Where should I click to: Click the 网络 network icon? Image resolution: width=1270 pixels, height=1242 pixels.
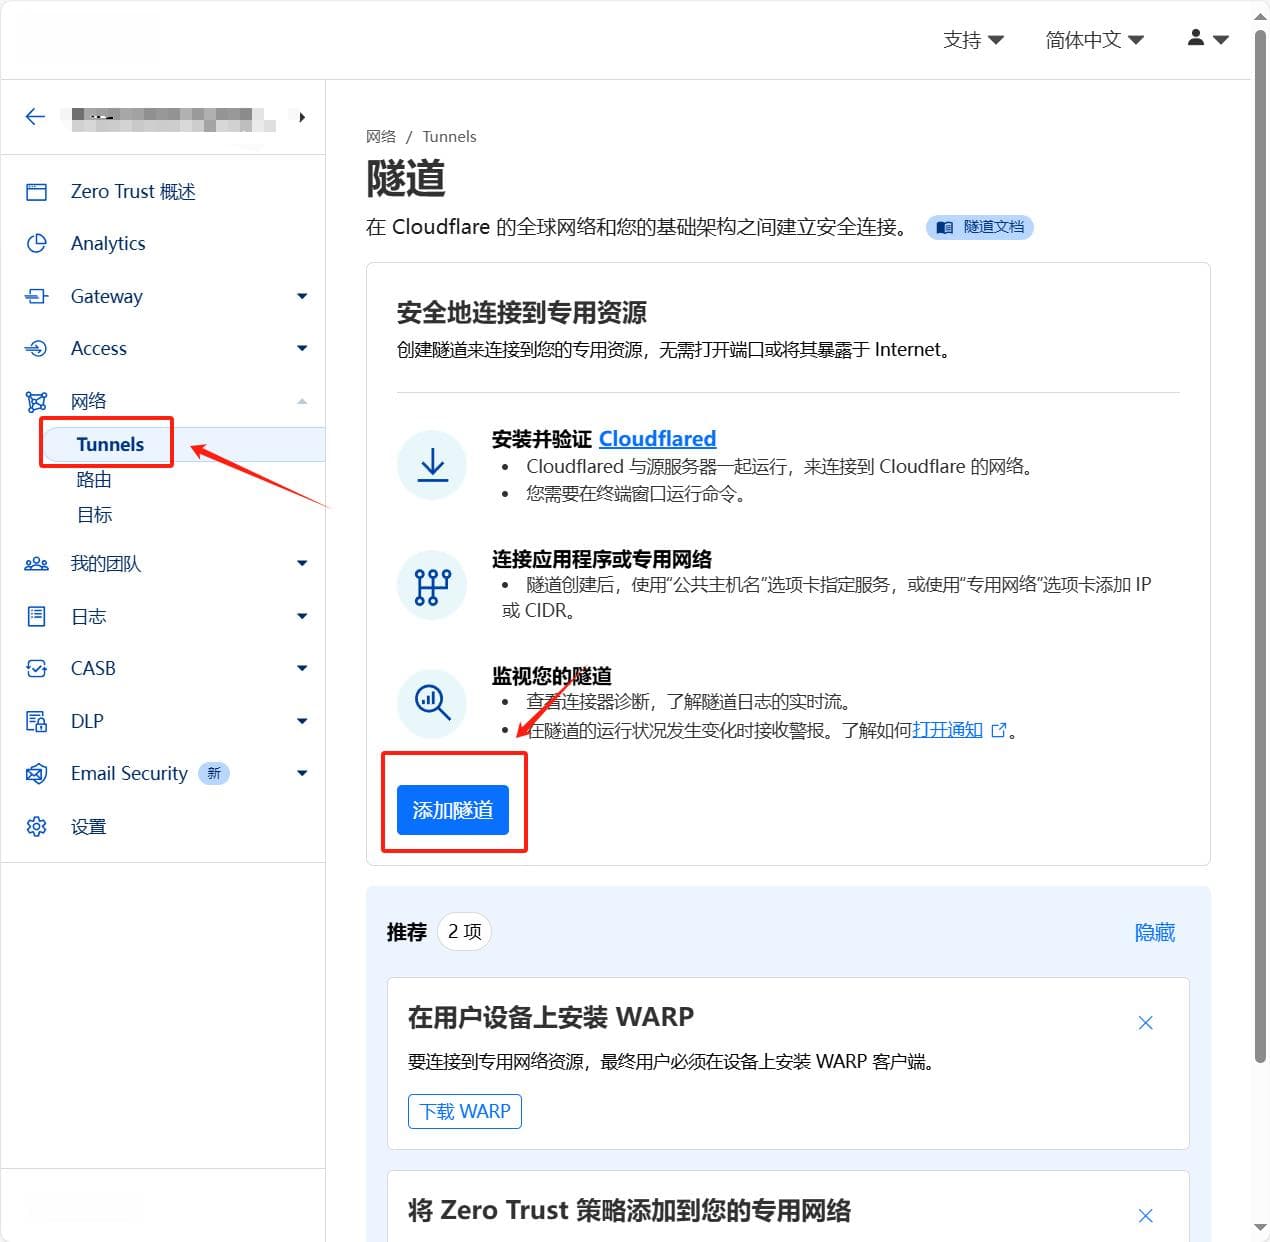[36, 402]
